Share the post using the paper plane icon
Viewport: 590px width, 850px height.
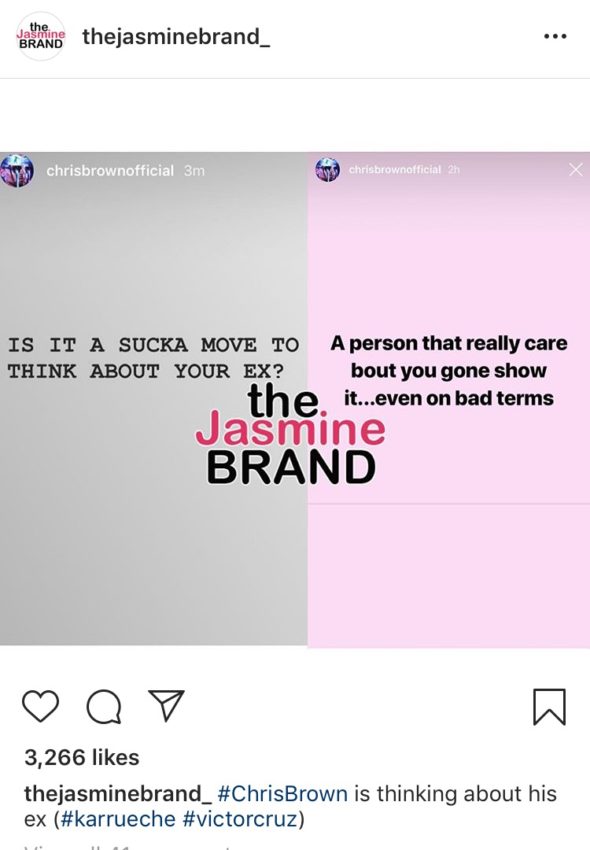pyautogui.click(x=166, y=705)
